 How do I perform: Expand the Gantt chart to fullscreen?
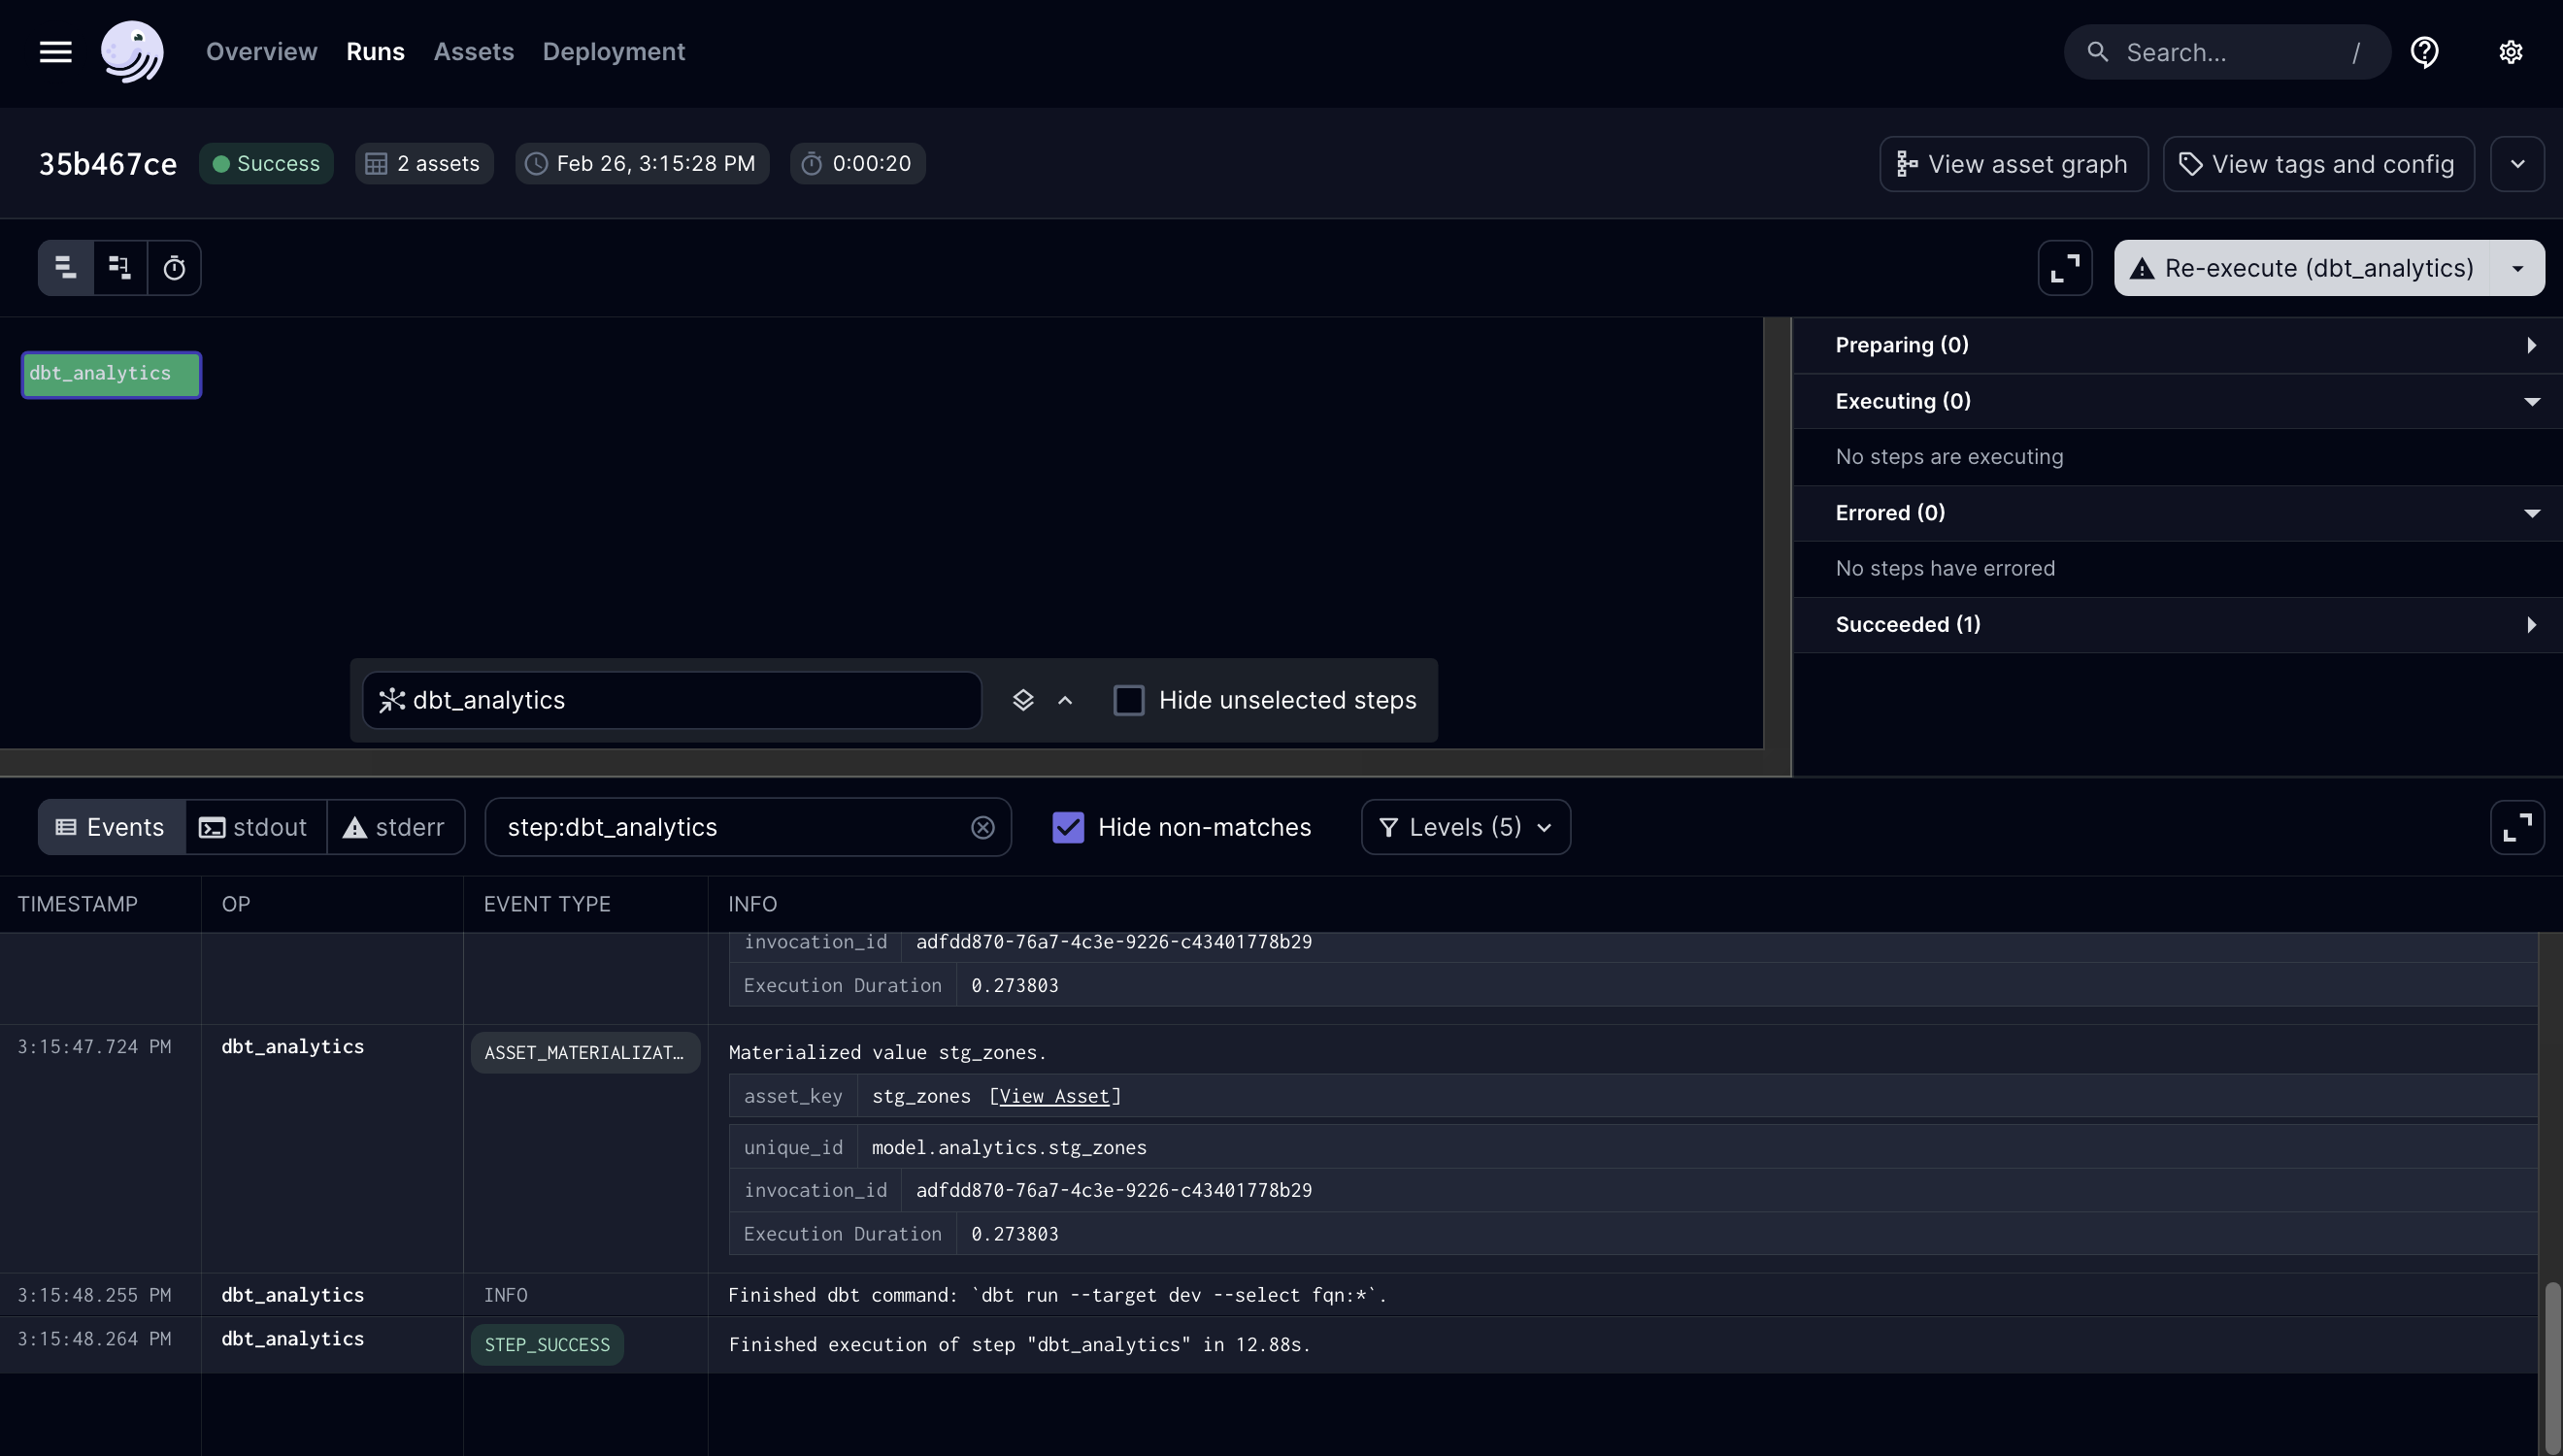click(x=2065, y=267)
